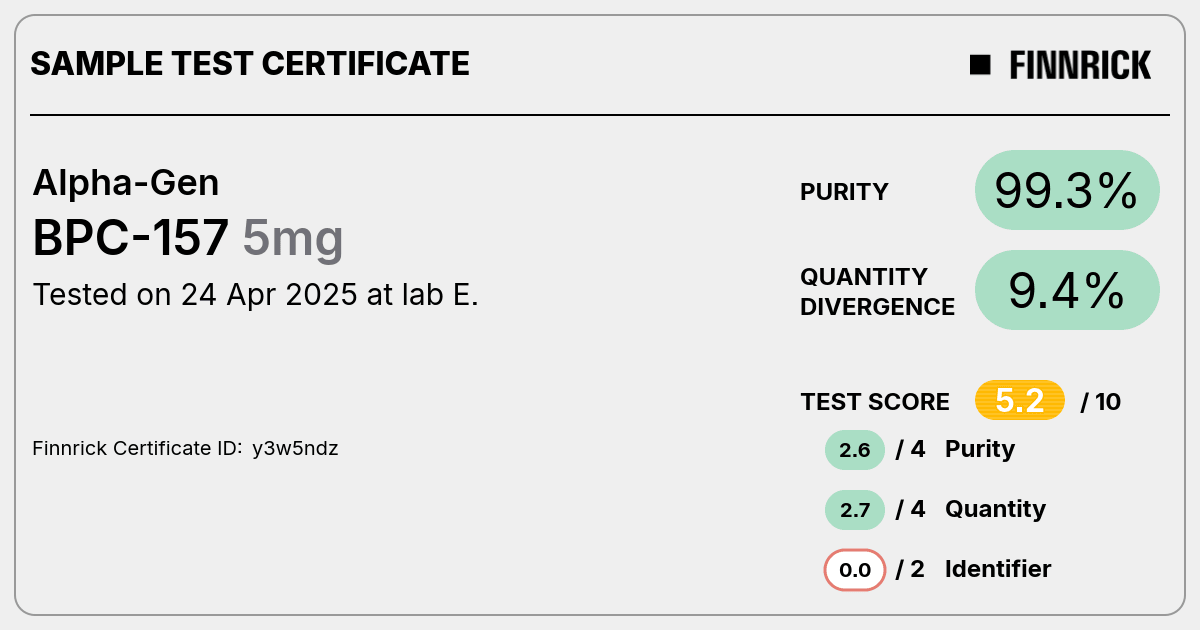Click the PURITY label
This screenshot has height=630, width=1200.
pyautogui.click(x=844, y=192)
